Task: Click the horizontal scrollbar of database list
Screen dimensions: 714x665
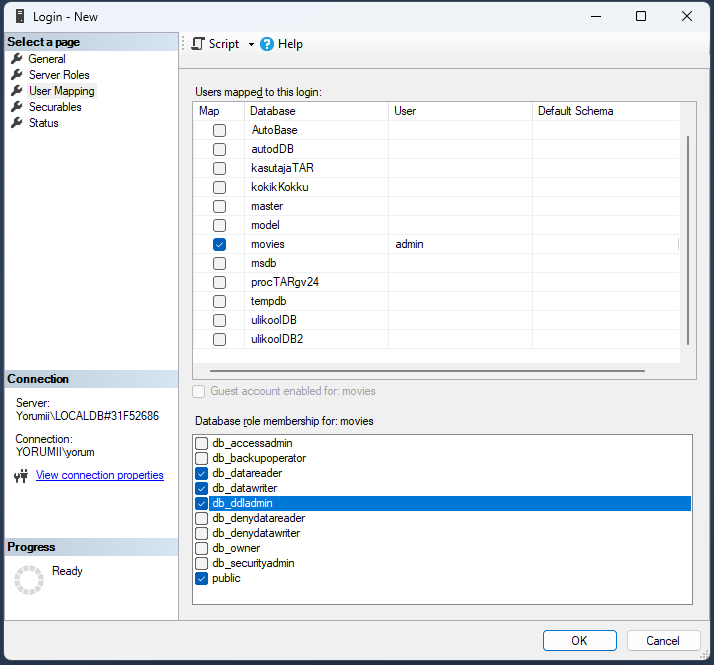Action: (x=427, y=371)
